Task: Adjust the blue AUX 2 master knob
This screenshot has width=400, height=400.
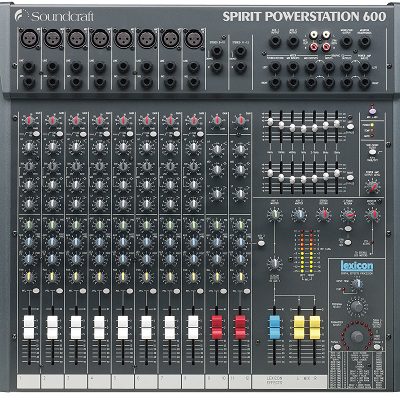Action: [x=299, y=215]
